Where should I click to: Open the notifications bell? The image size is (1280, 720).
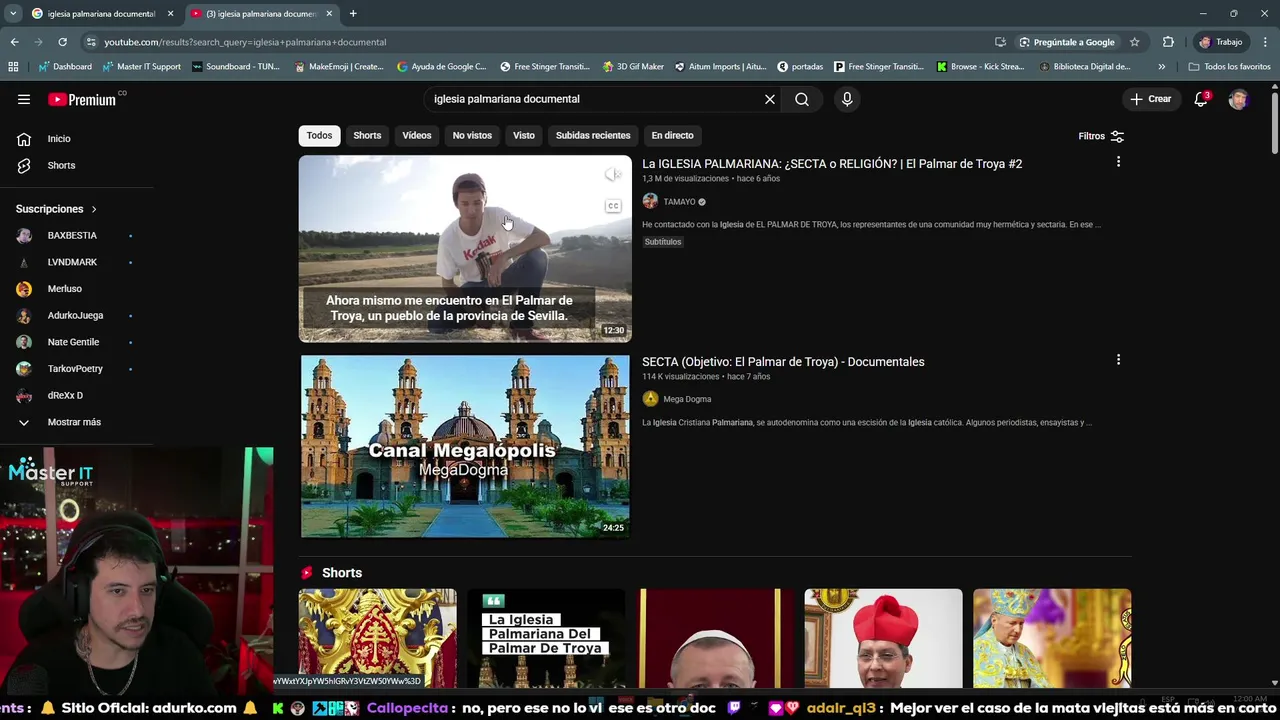click(1201, 99)
